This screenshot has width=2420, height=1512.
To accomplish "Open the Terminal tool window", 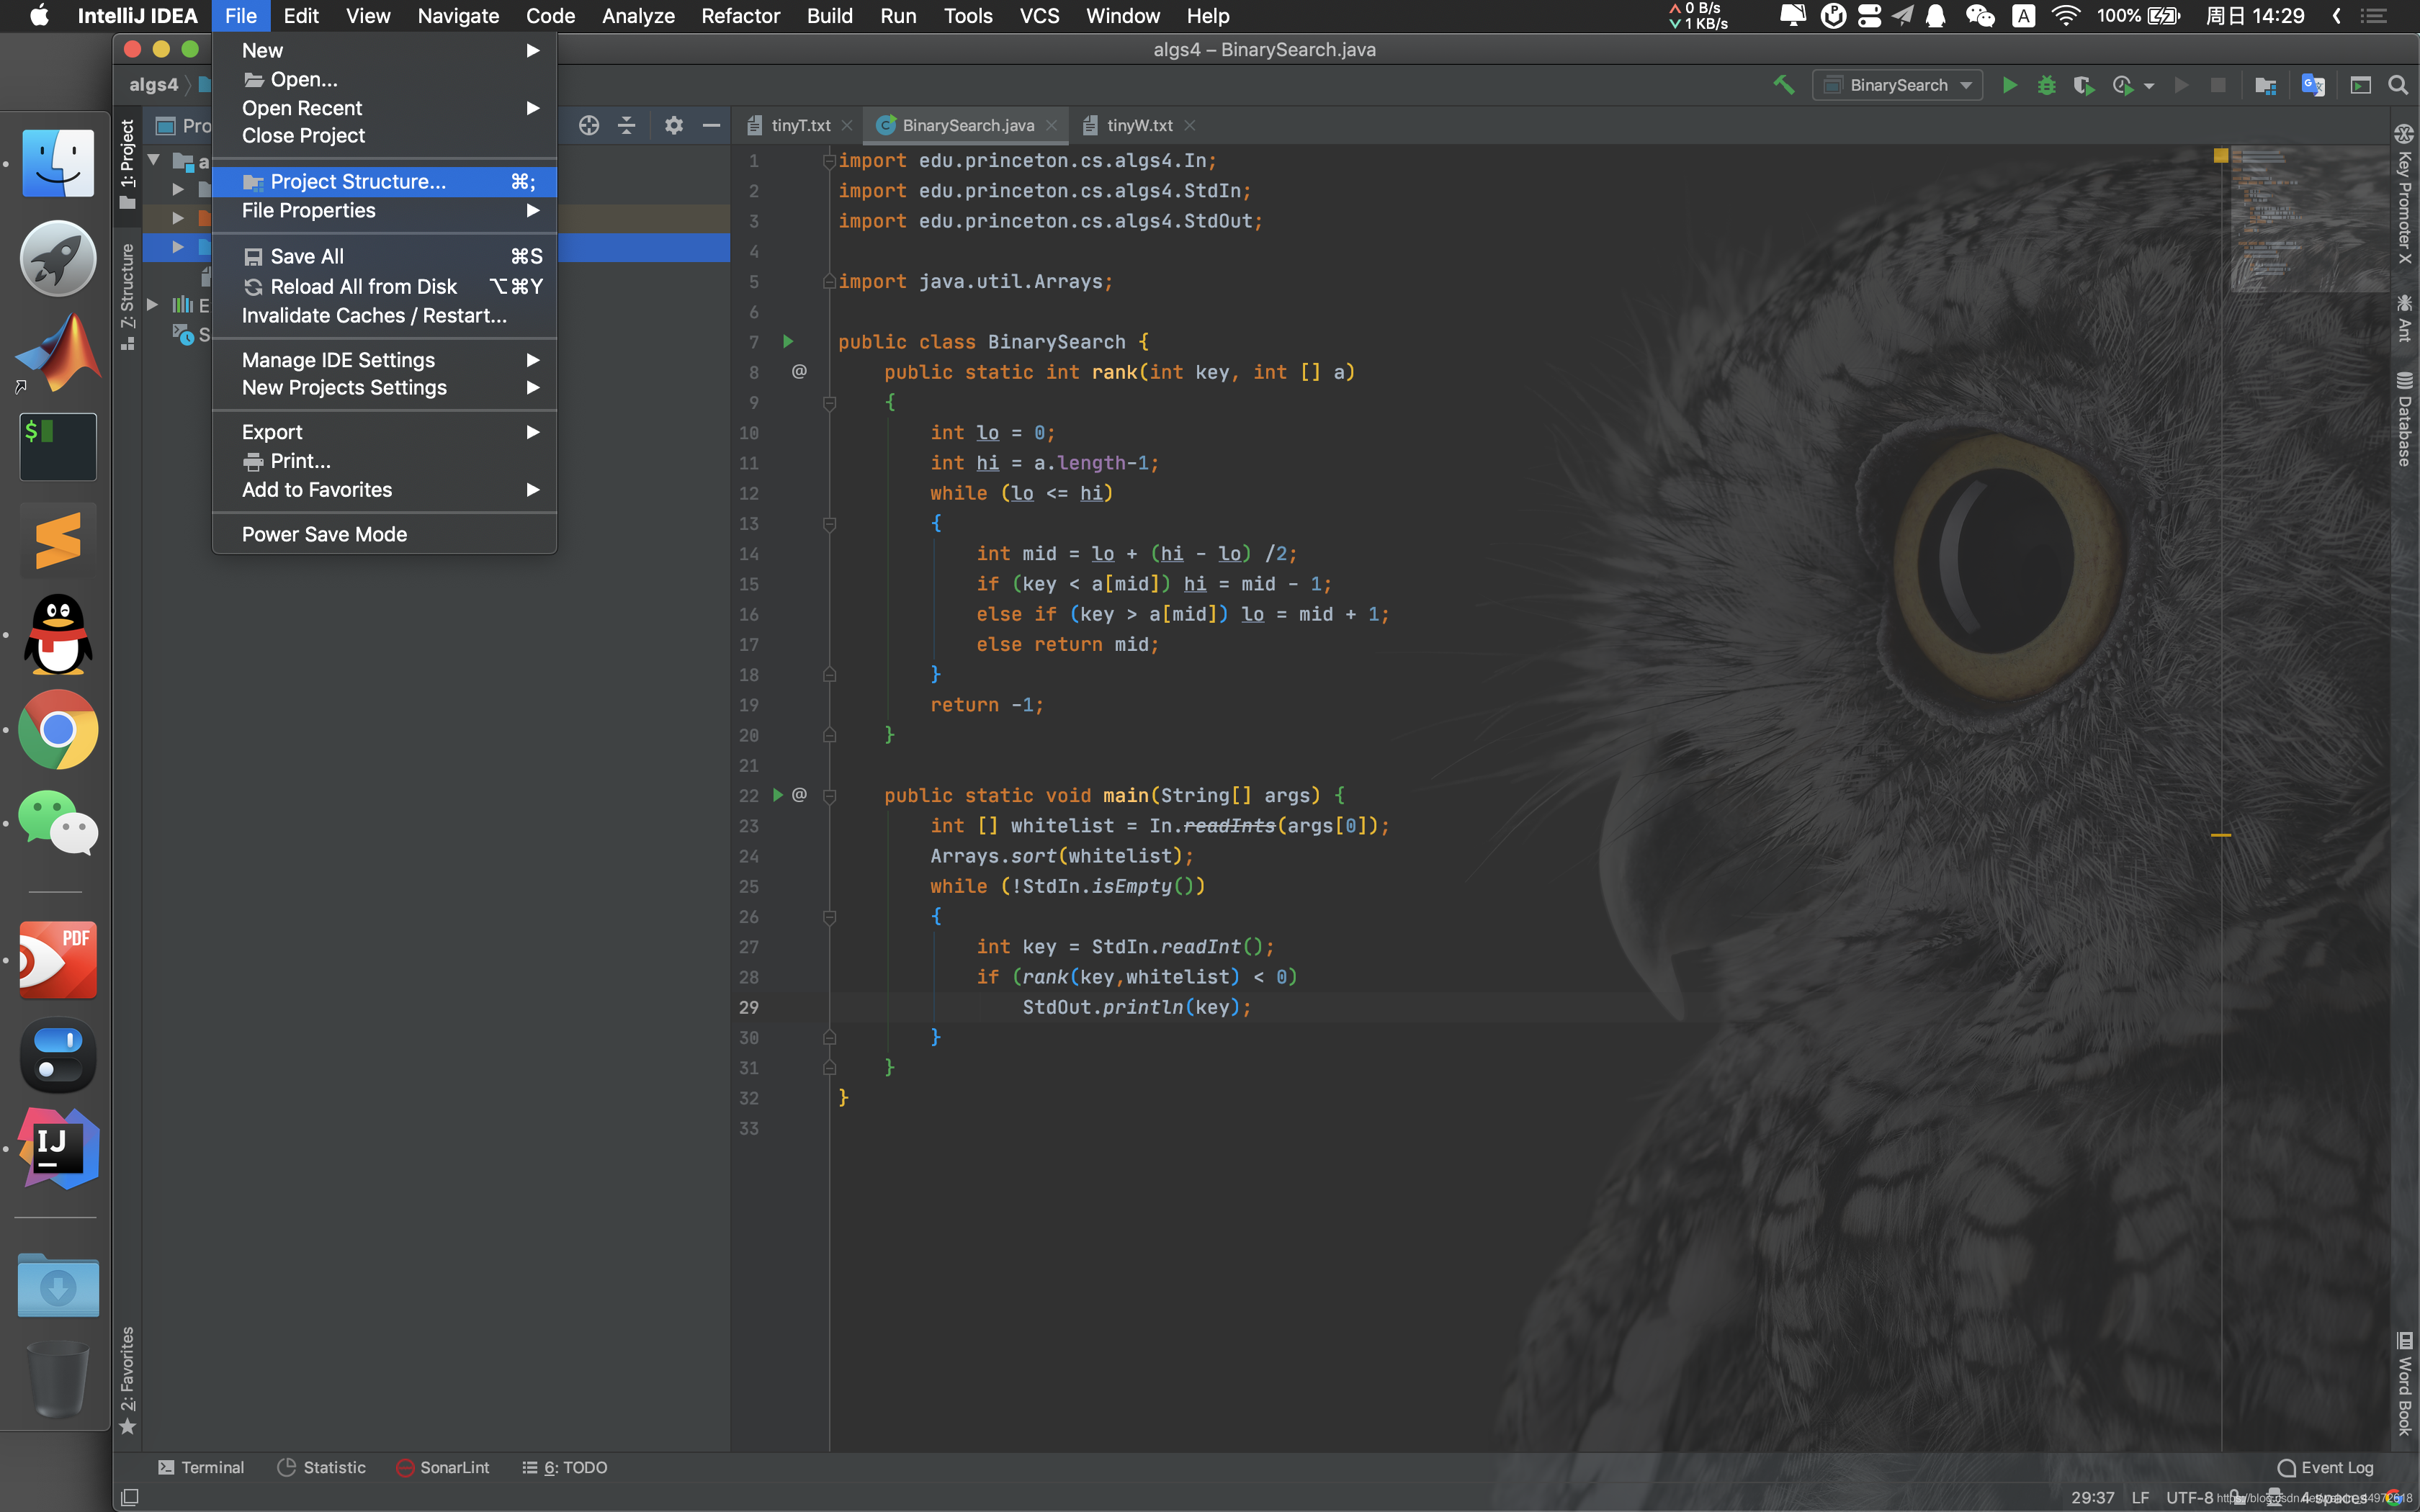I will pyautogui.click(x=201, y=1467).
